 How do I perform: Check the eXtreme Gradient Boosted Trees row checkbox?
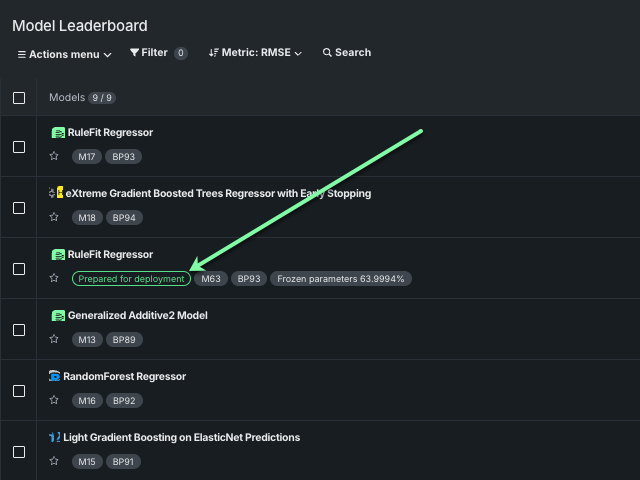pyautogui.click(x=19, y=208)
